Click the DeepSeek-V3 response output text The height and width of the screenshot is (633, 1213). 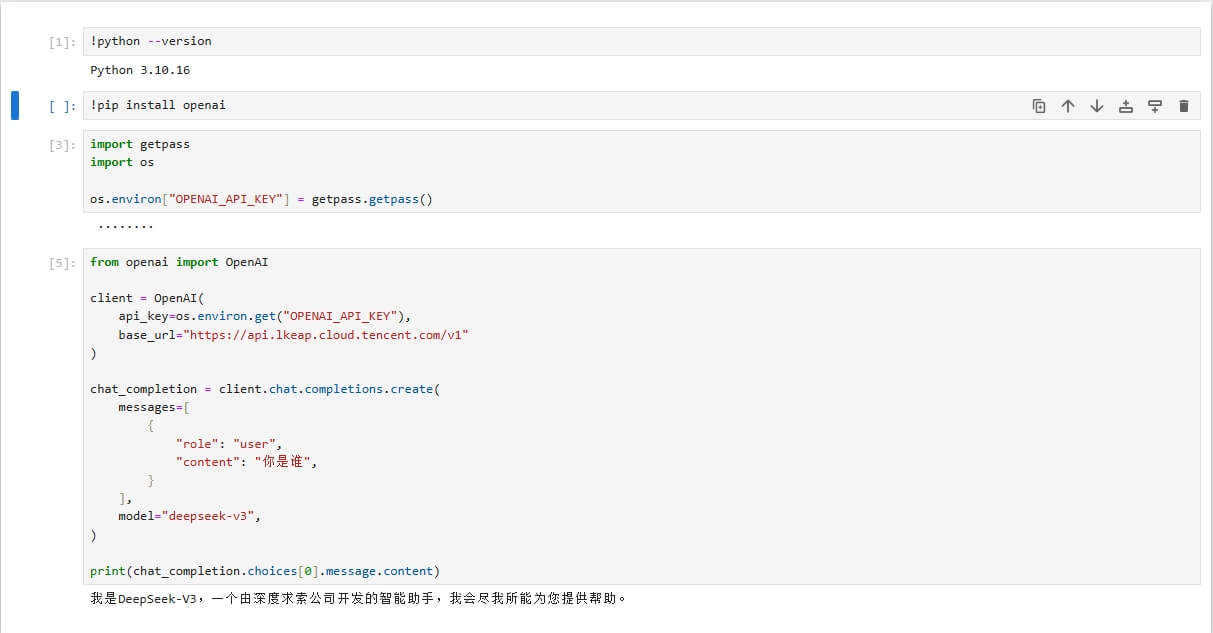pyautogui.click(x=353, y=597)
